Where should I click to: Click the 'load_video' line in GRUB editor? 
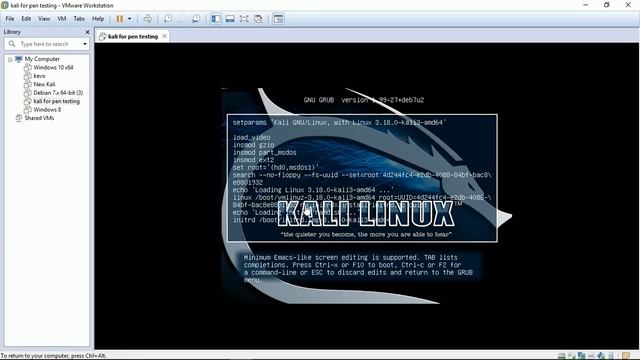point(251,138)
